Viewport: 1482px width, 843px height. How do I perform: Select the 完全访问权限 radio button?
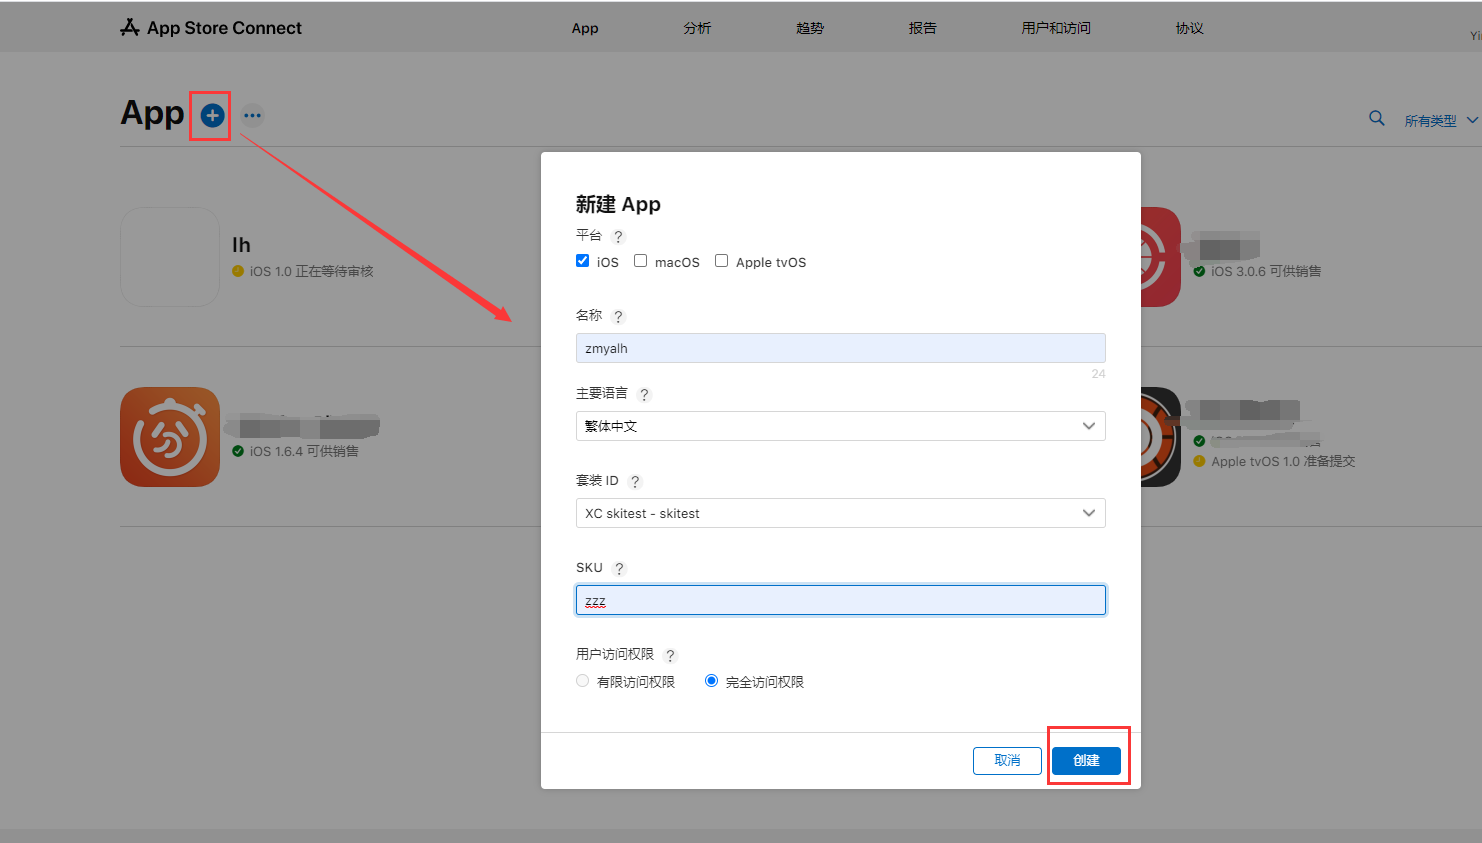[712, 681]
